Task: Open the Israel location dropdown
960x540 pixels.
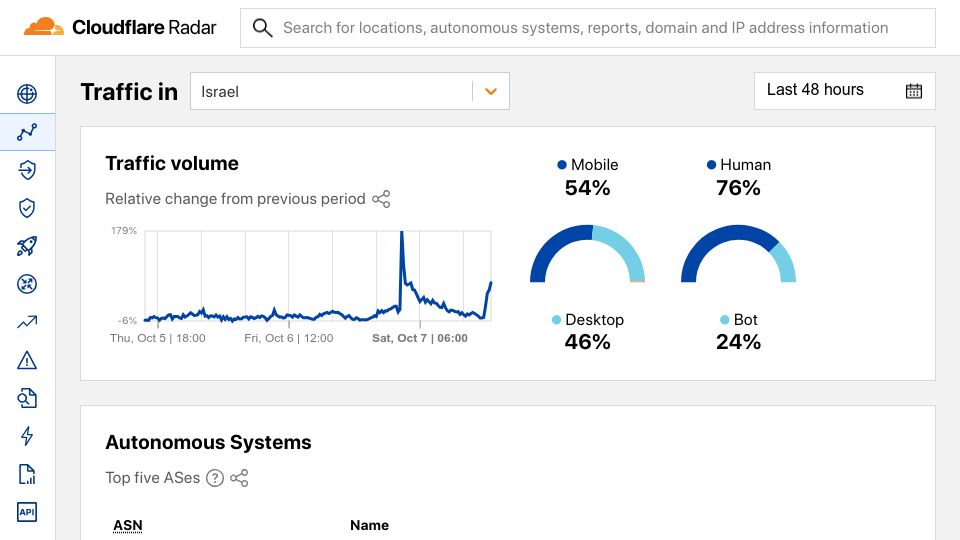Action: click(x=350, y=91)
